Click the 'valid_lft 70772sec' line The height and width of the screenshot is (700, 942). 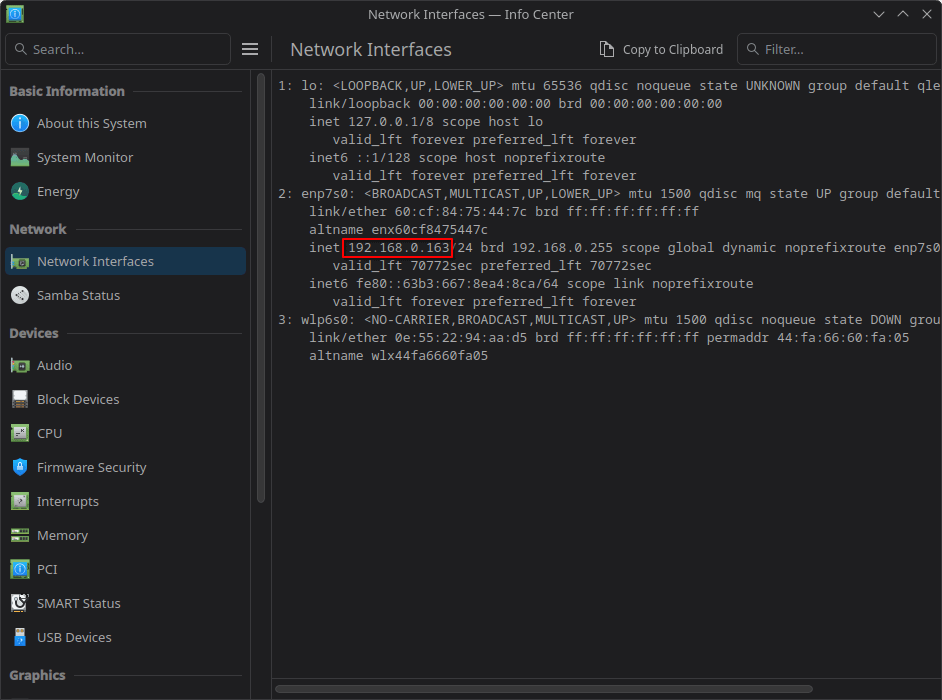pyautogui.click(x=492, y=266)
